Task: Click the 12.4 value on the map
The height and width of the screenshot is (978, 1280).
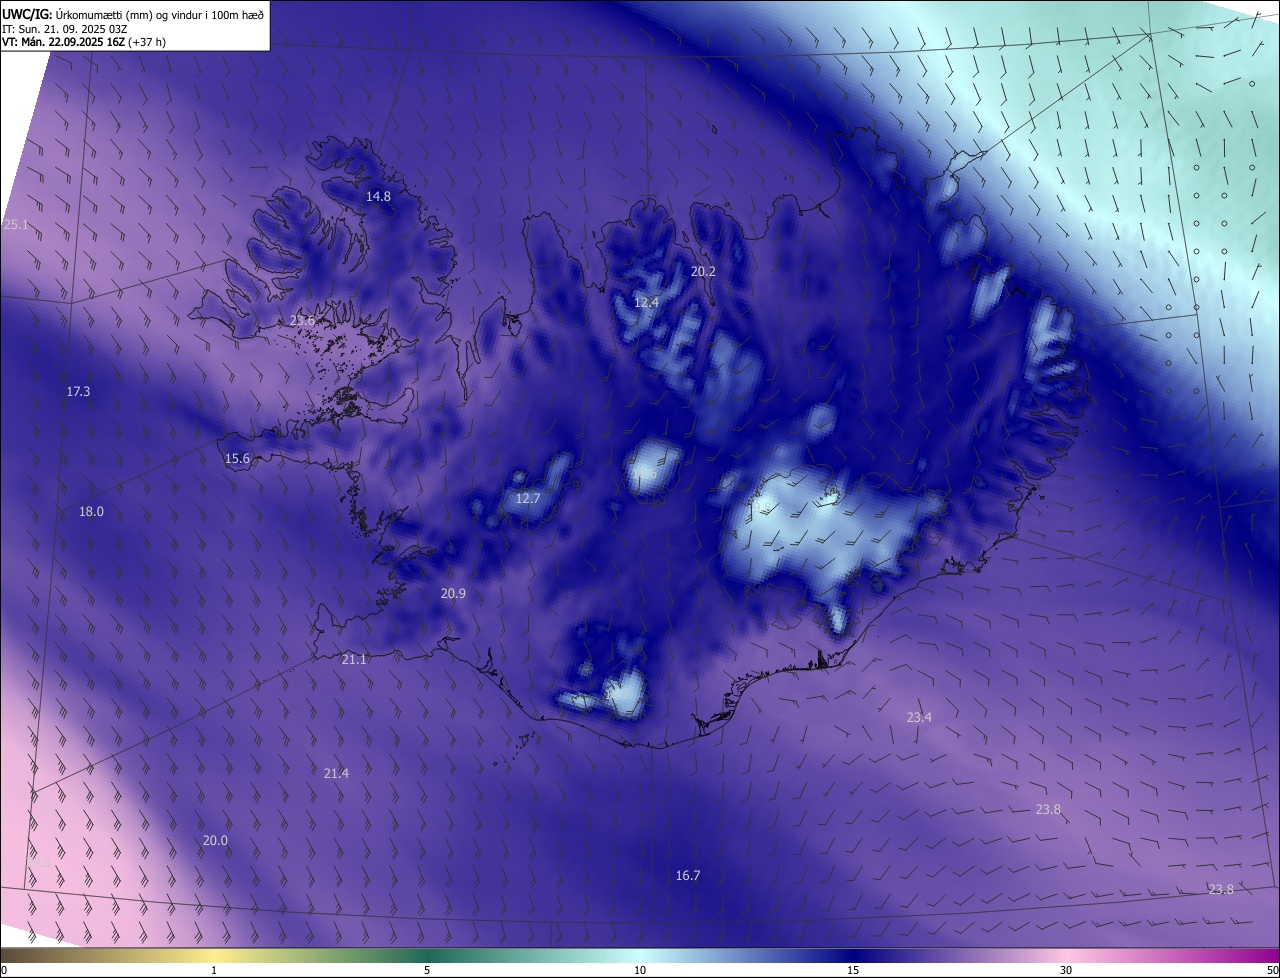Action: 647,302
